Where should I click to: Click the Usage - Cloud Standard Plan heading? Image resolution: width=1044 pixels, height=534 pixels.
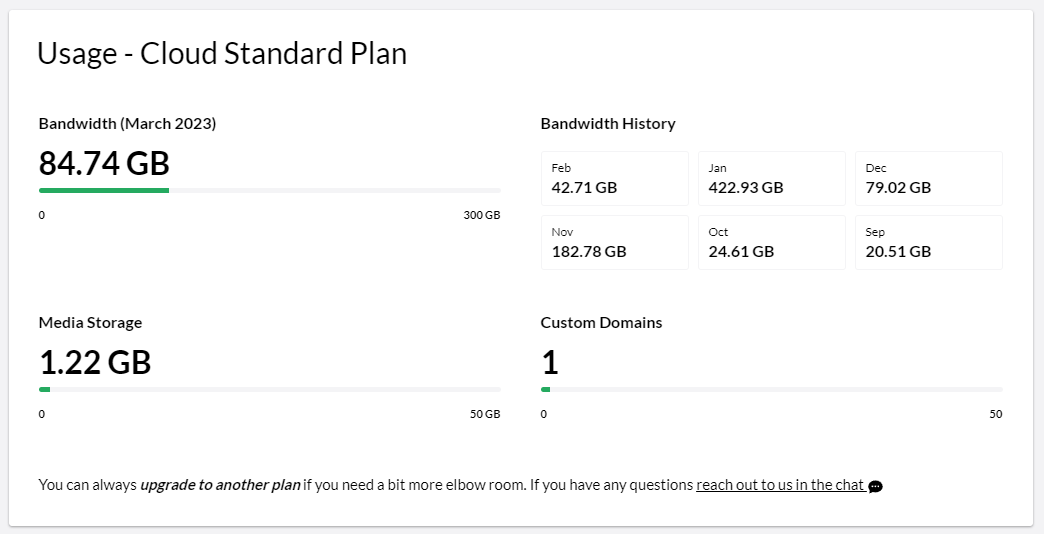tap(222, 53)
